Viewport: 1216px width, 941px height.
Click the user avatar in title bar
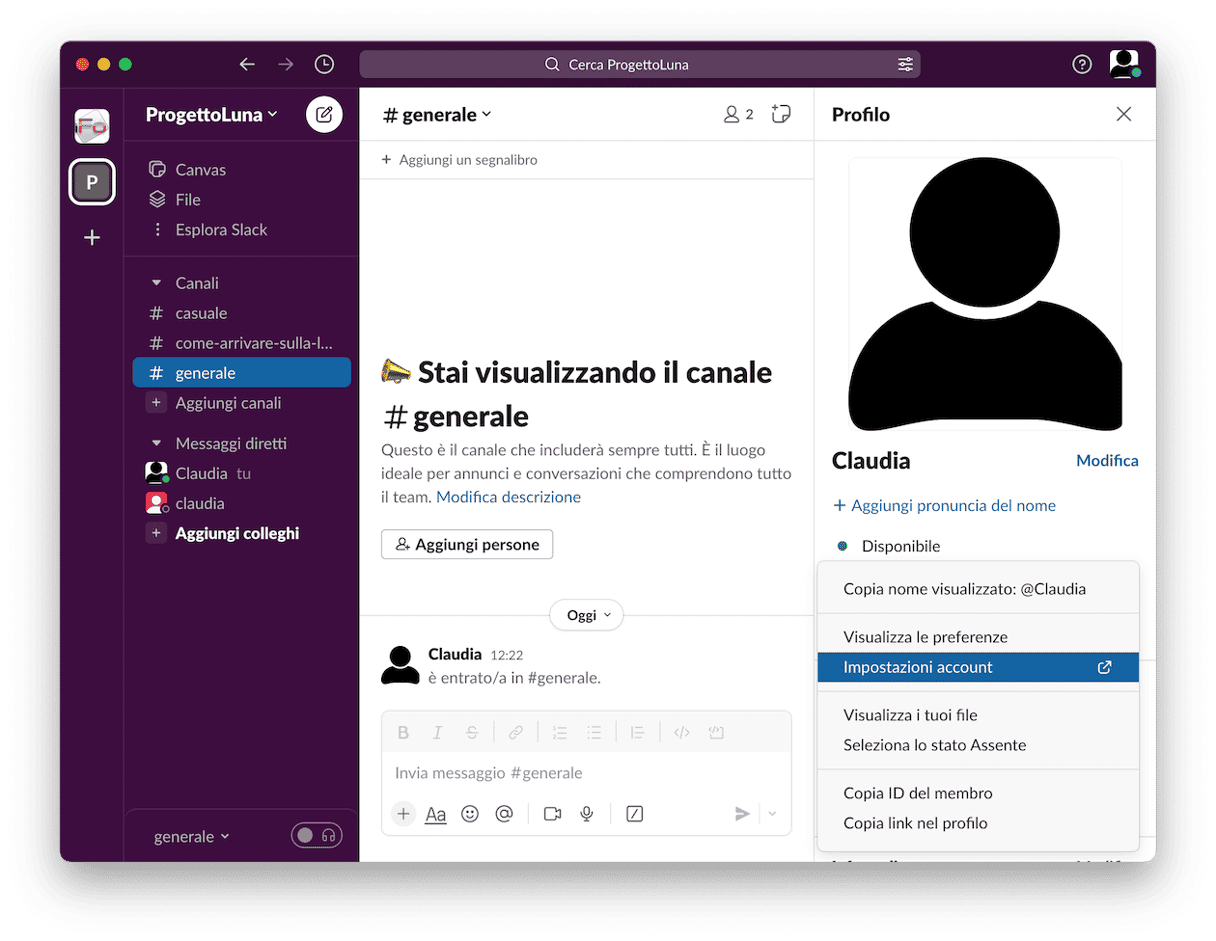click(1124, 64)
